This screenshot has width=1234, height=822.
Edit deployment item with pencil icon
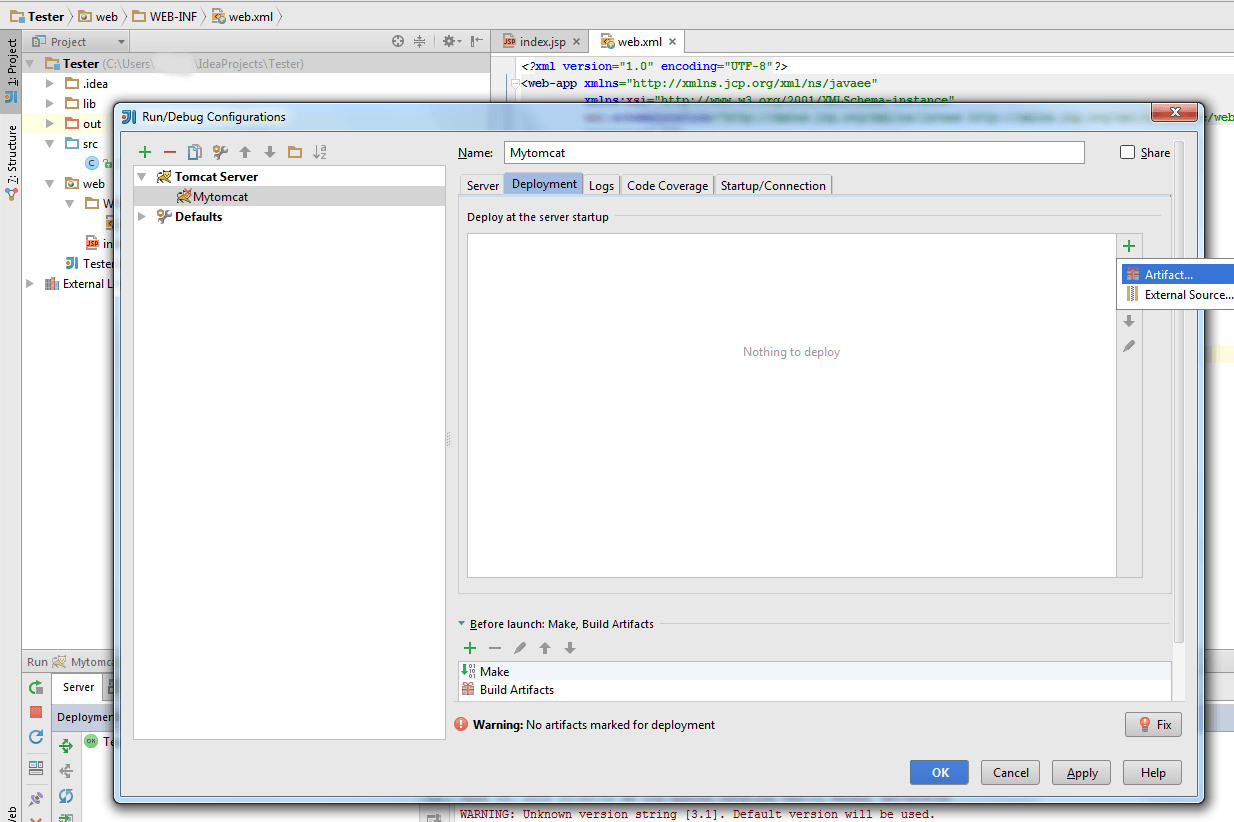tap(1129, 346)
